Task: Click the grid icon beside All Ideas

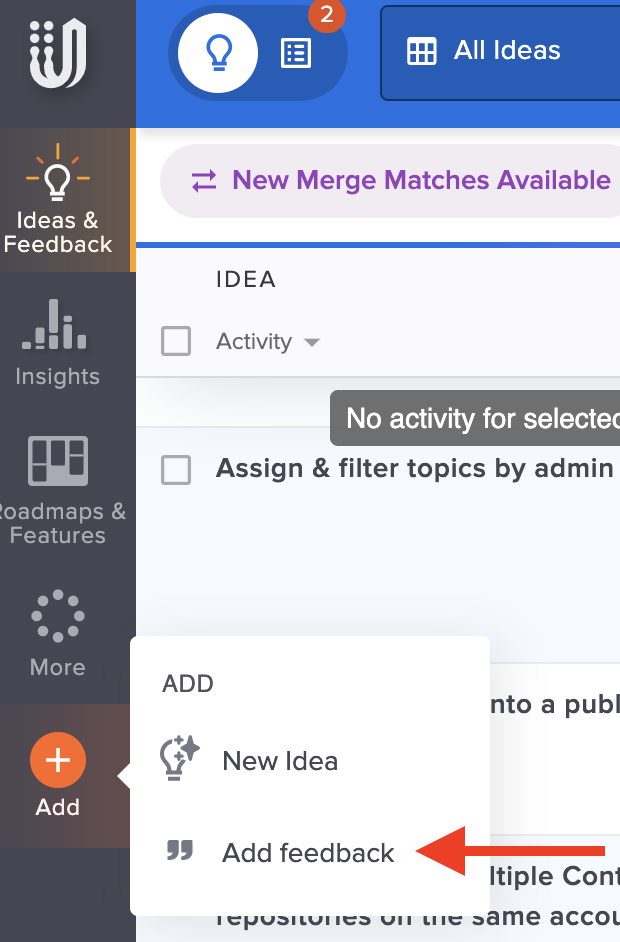Action: [x=422, y=51]
